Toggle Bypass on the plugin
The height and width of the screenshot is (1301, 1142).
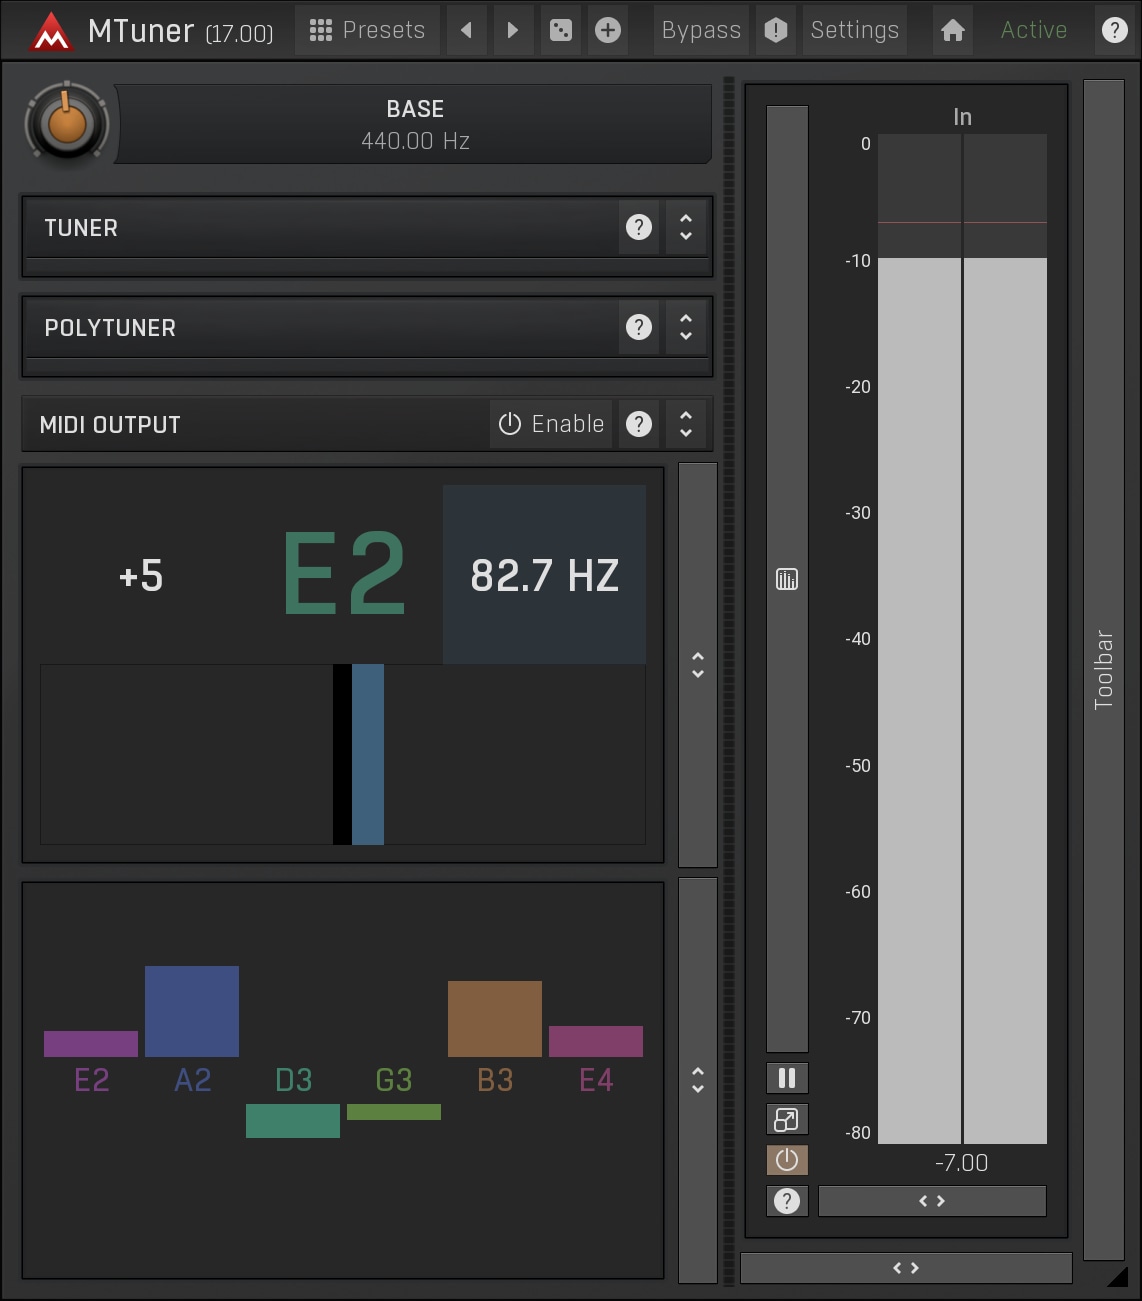click(x=701, y=30)
